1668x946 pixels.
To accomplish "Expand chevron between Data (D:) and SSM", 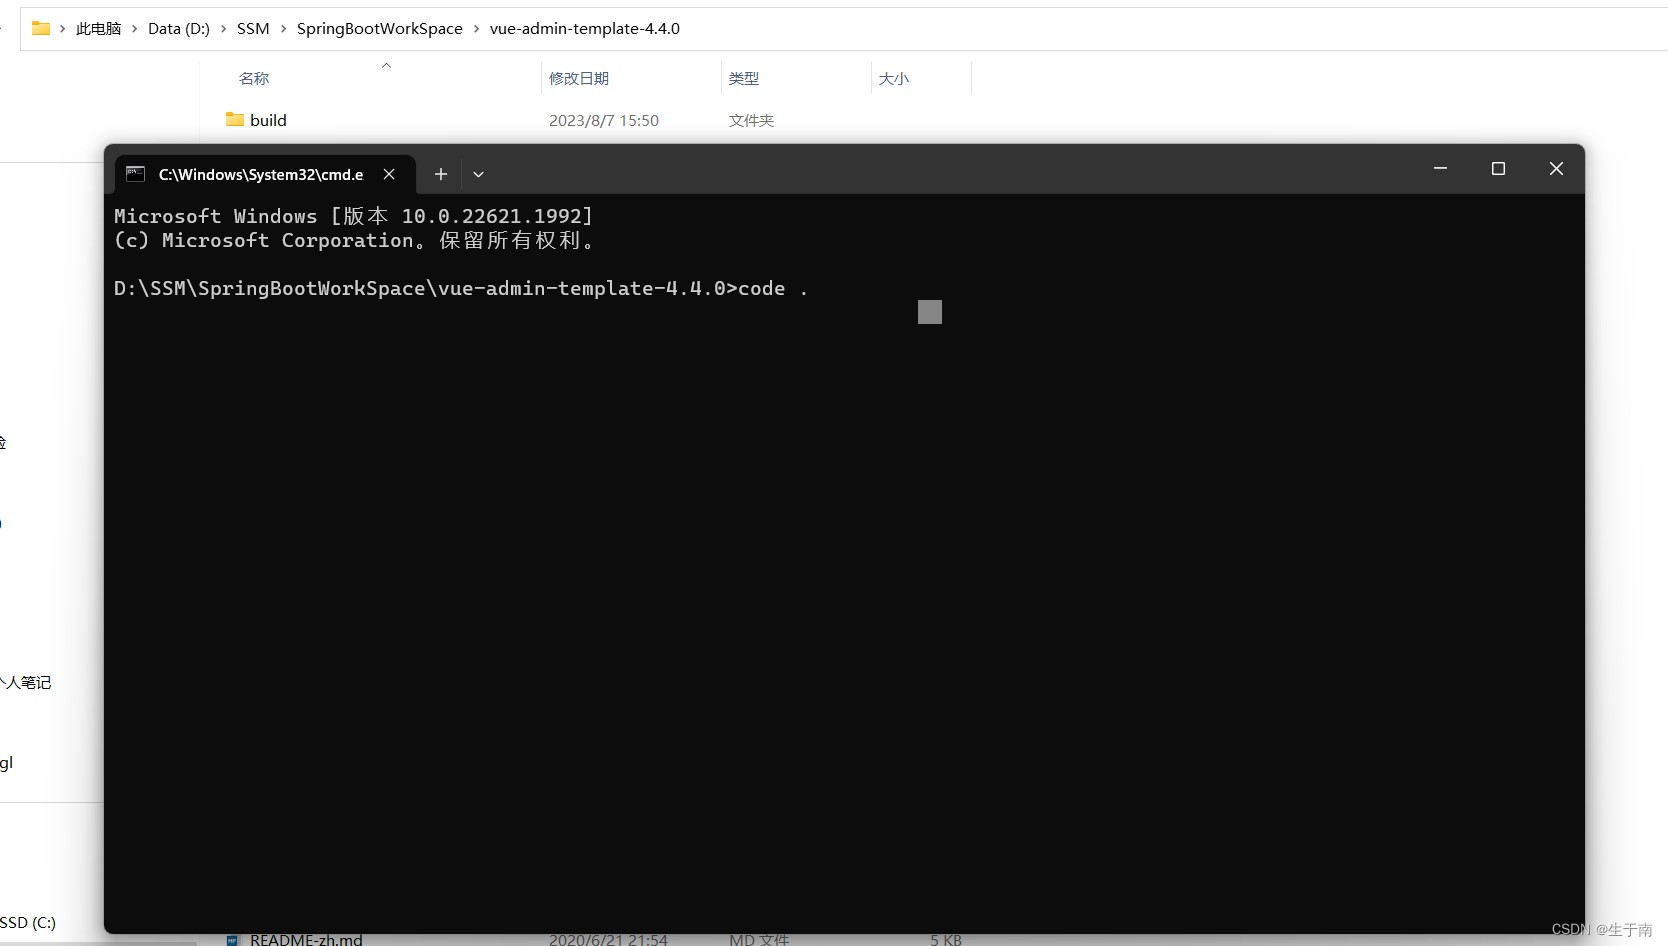I will (x=223, y=28).
